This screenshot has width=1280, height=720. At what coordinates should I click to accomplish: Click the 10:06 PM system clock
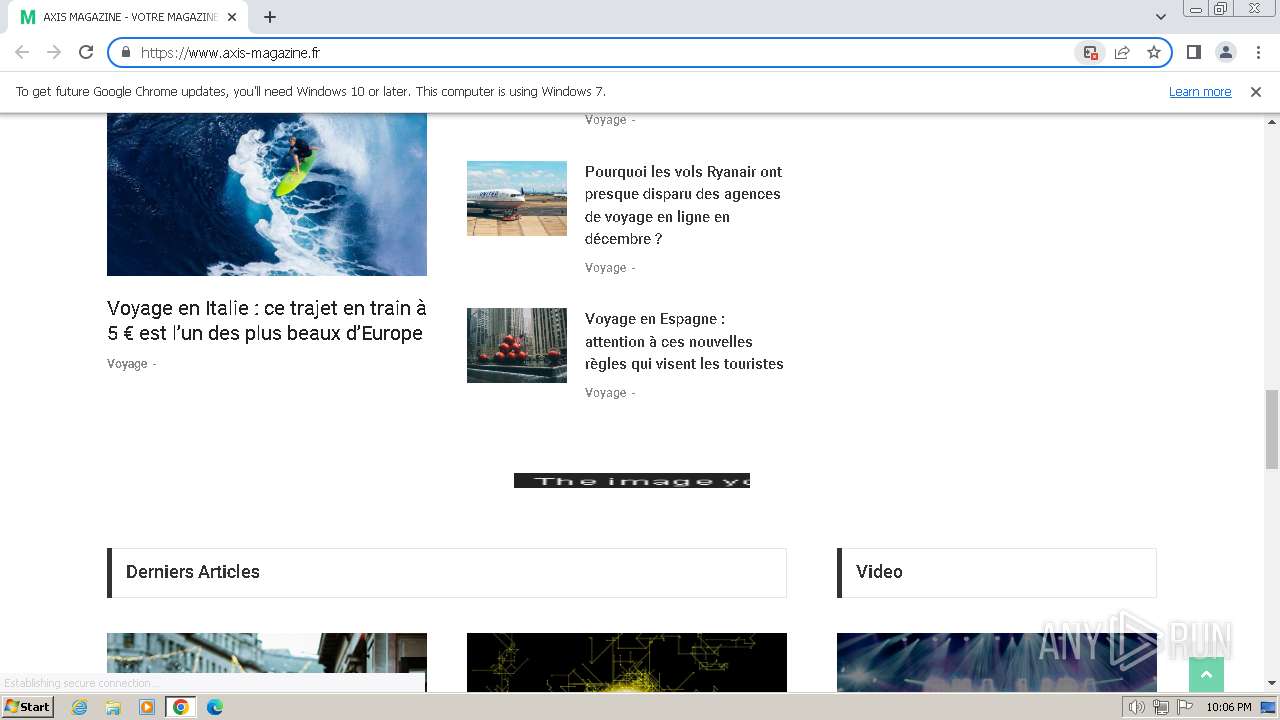[x=1229, y=707]
